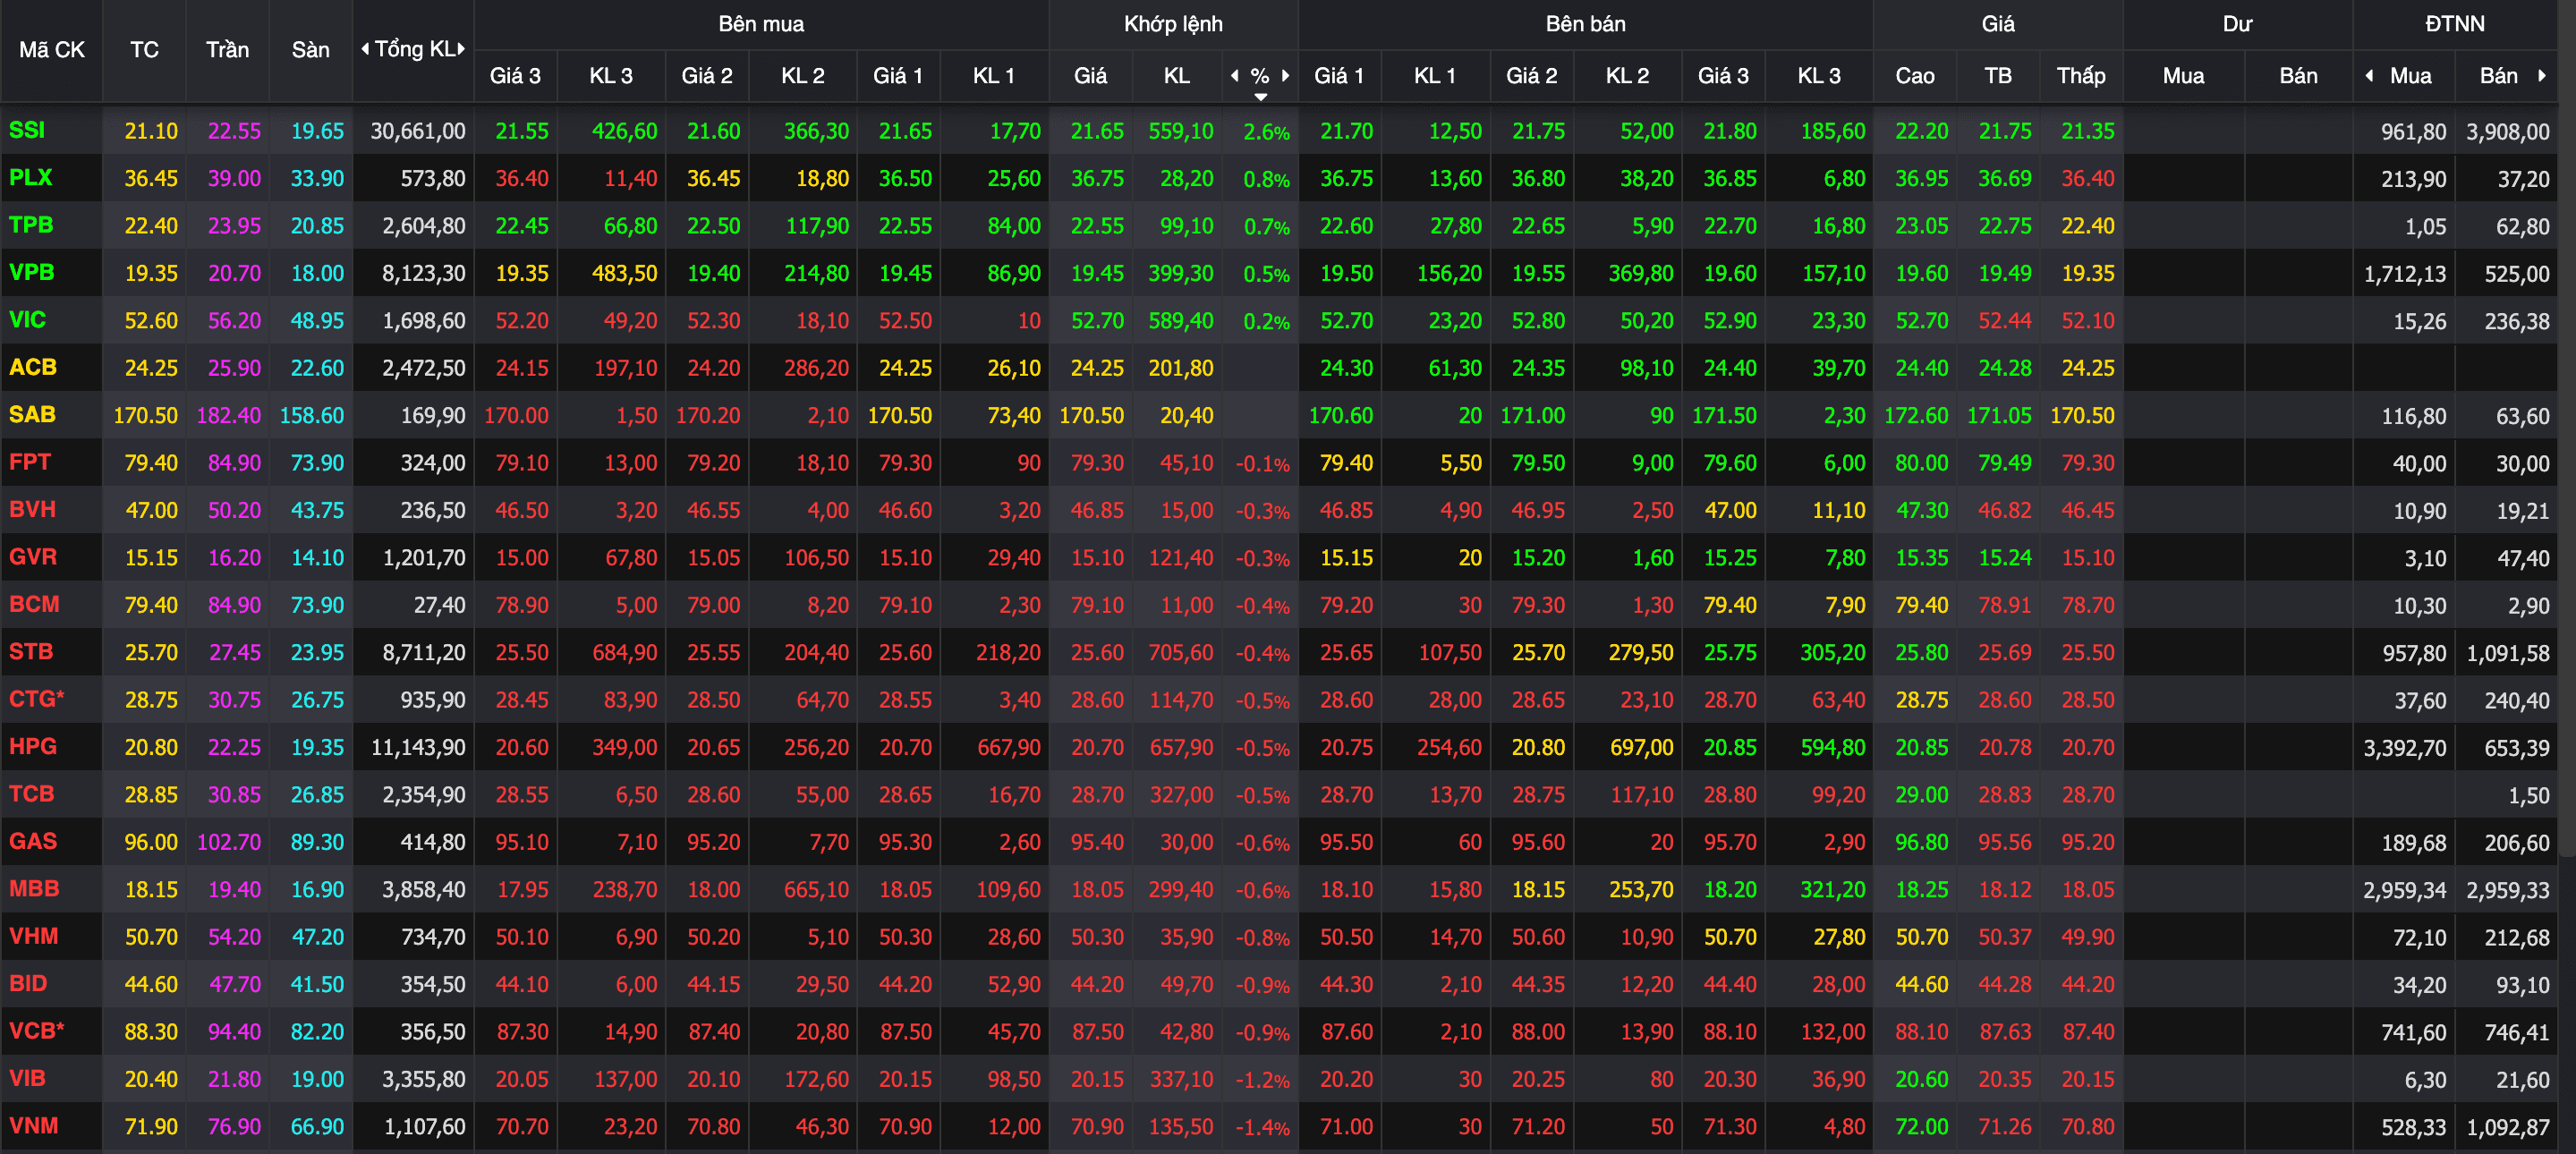The width and height of the screenshot is (2576, 1154).
Task: Click sort-descending indicator under % header
Action: coord(1261,97)
